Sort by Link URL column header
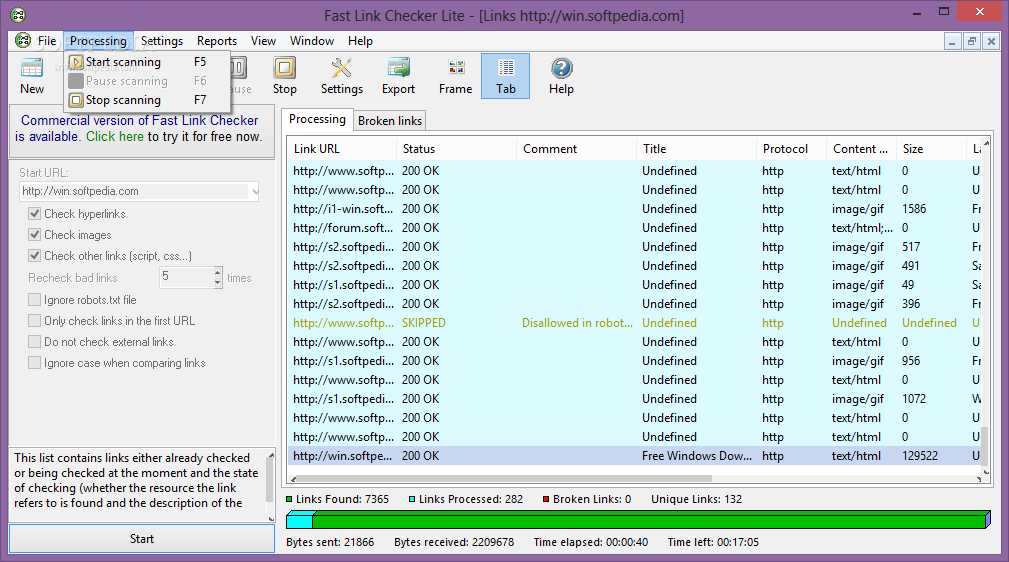 [341, 149]
